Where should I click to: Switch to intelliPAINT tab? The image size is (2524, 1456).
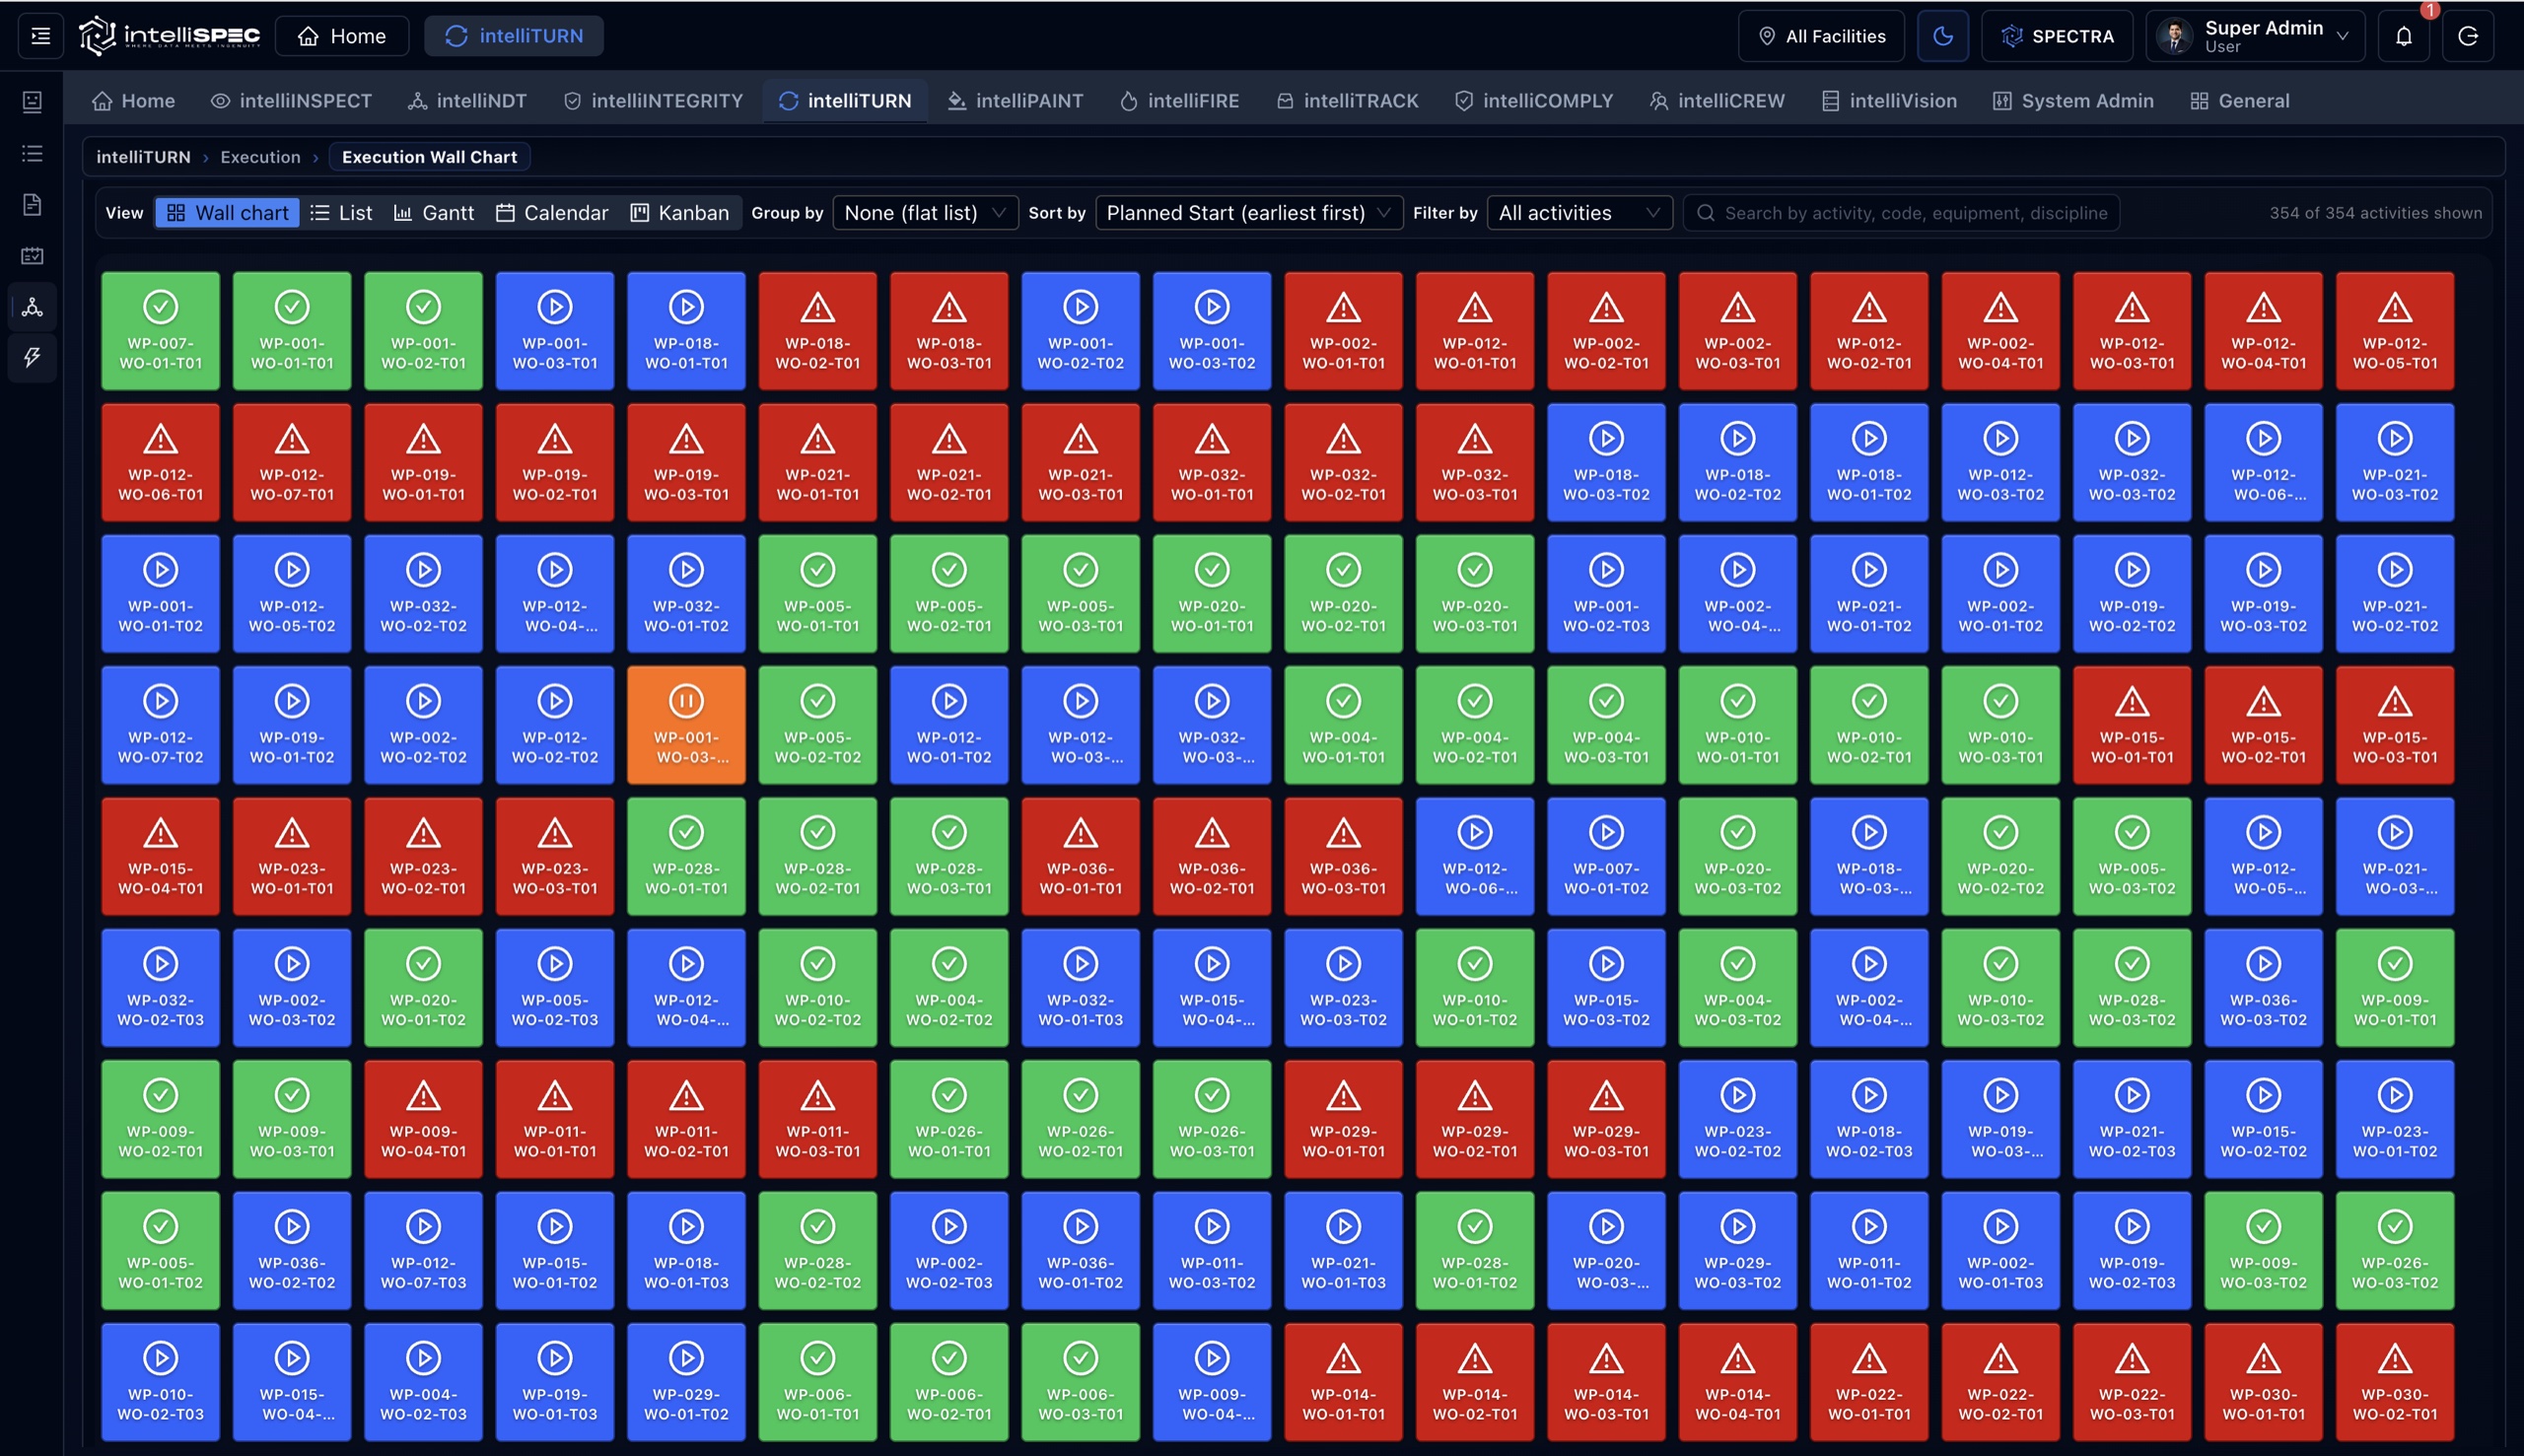[x=1015, y=101]
